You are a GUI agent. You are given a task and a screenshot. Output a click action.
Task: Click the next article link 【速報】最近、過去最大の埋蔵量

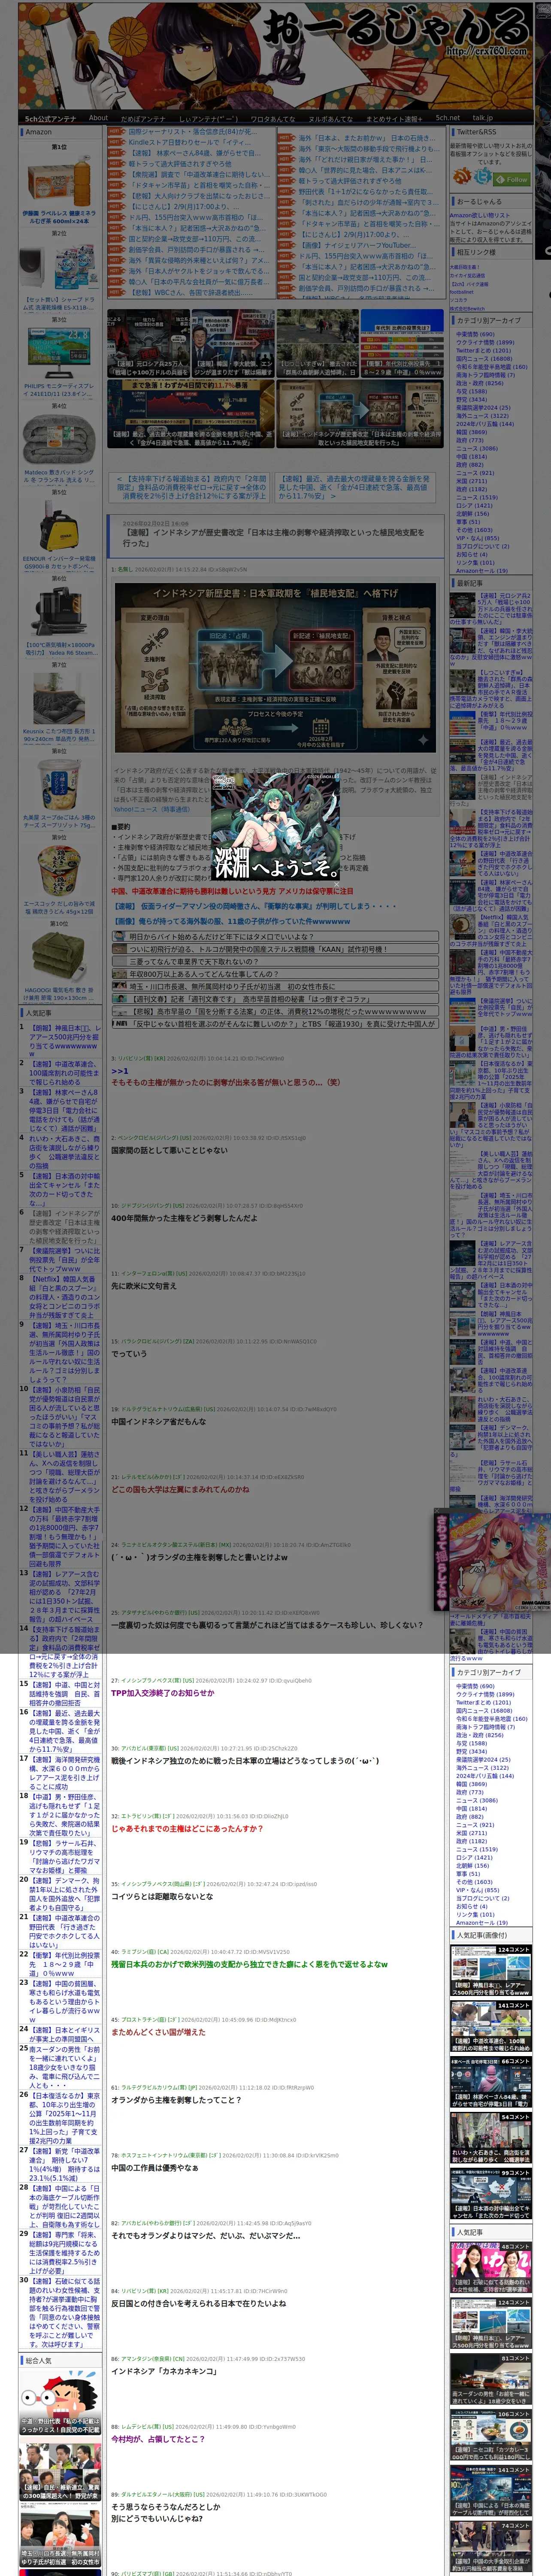pos(354,487)
